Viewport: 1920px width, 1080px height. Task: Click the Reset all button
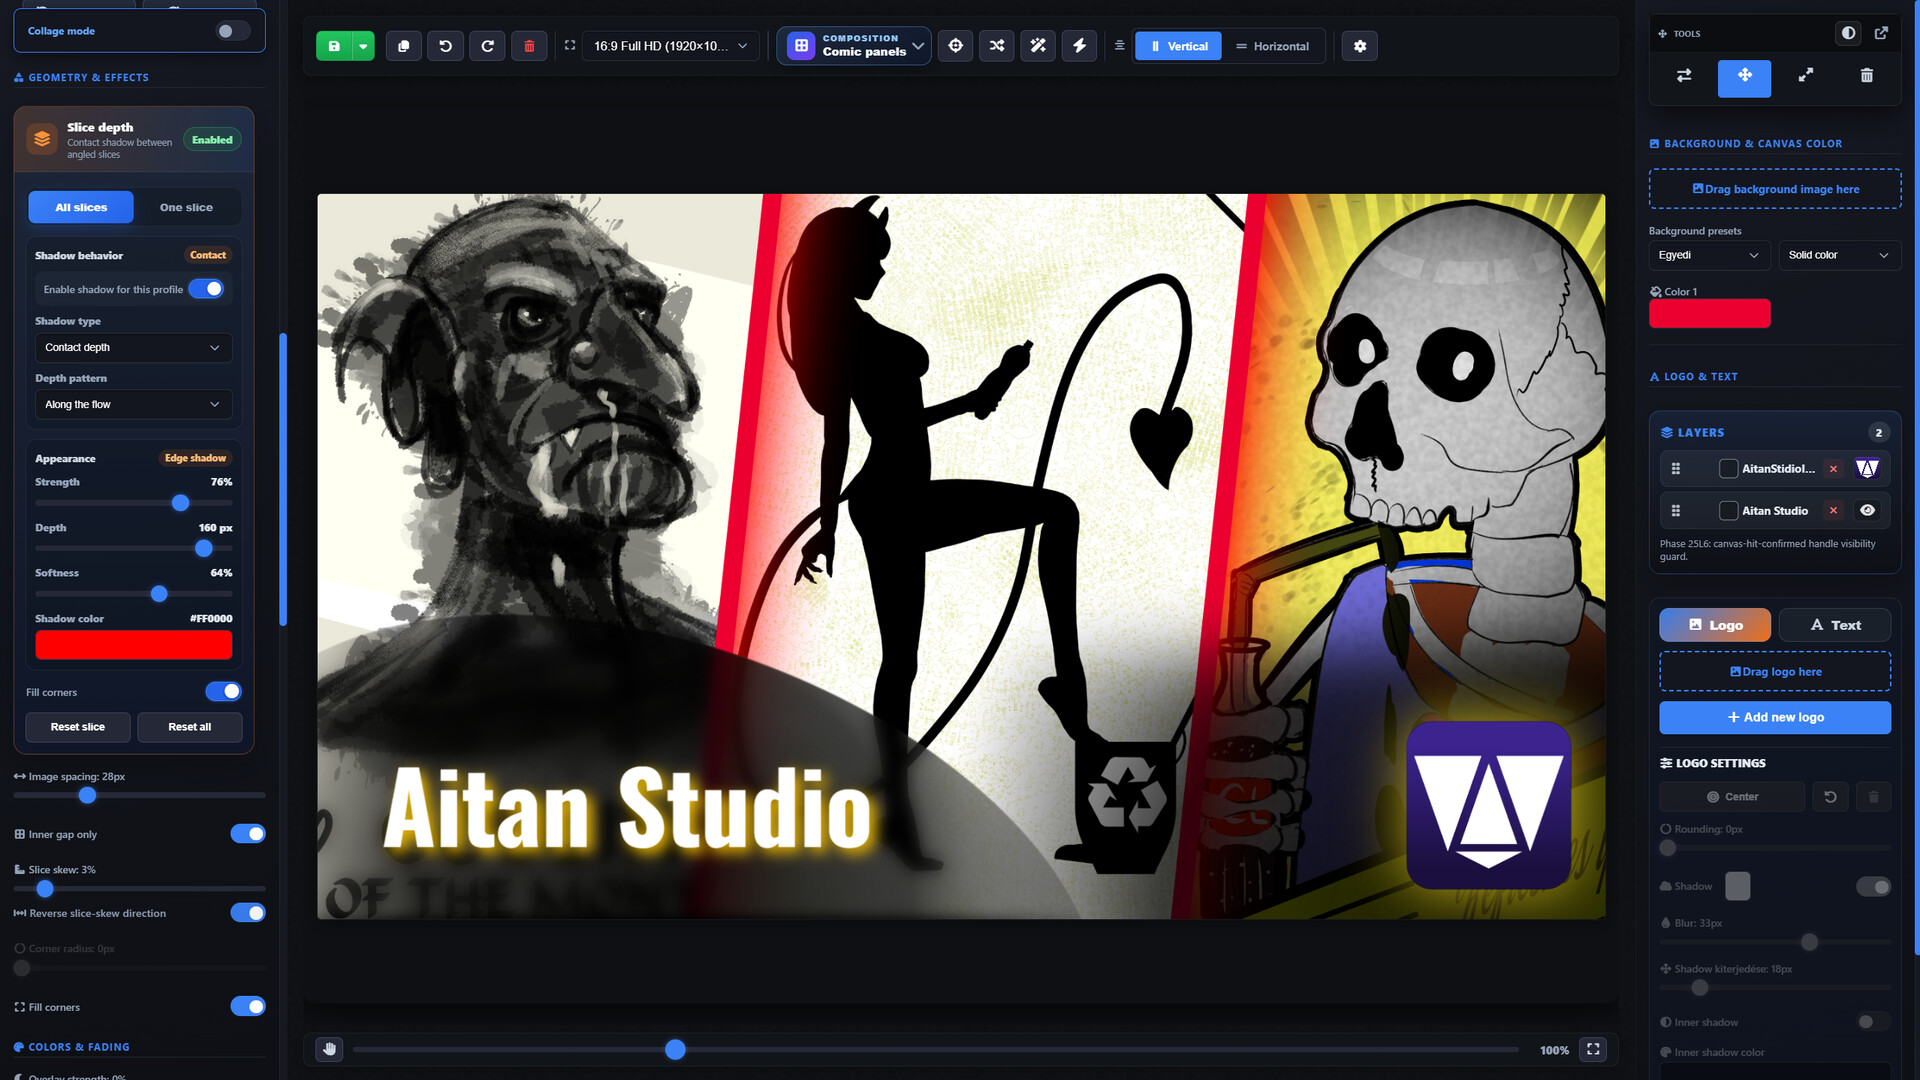[190, 727]
